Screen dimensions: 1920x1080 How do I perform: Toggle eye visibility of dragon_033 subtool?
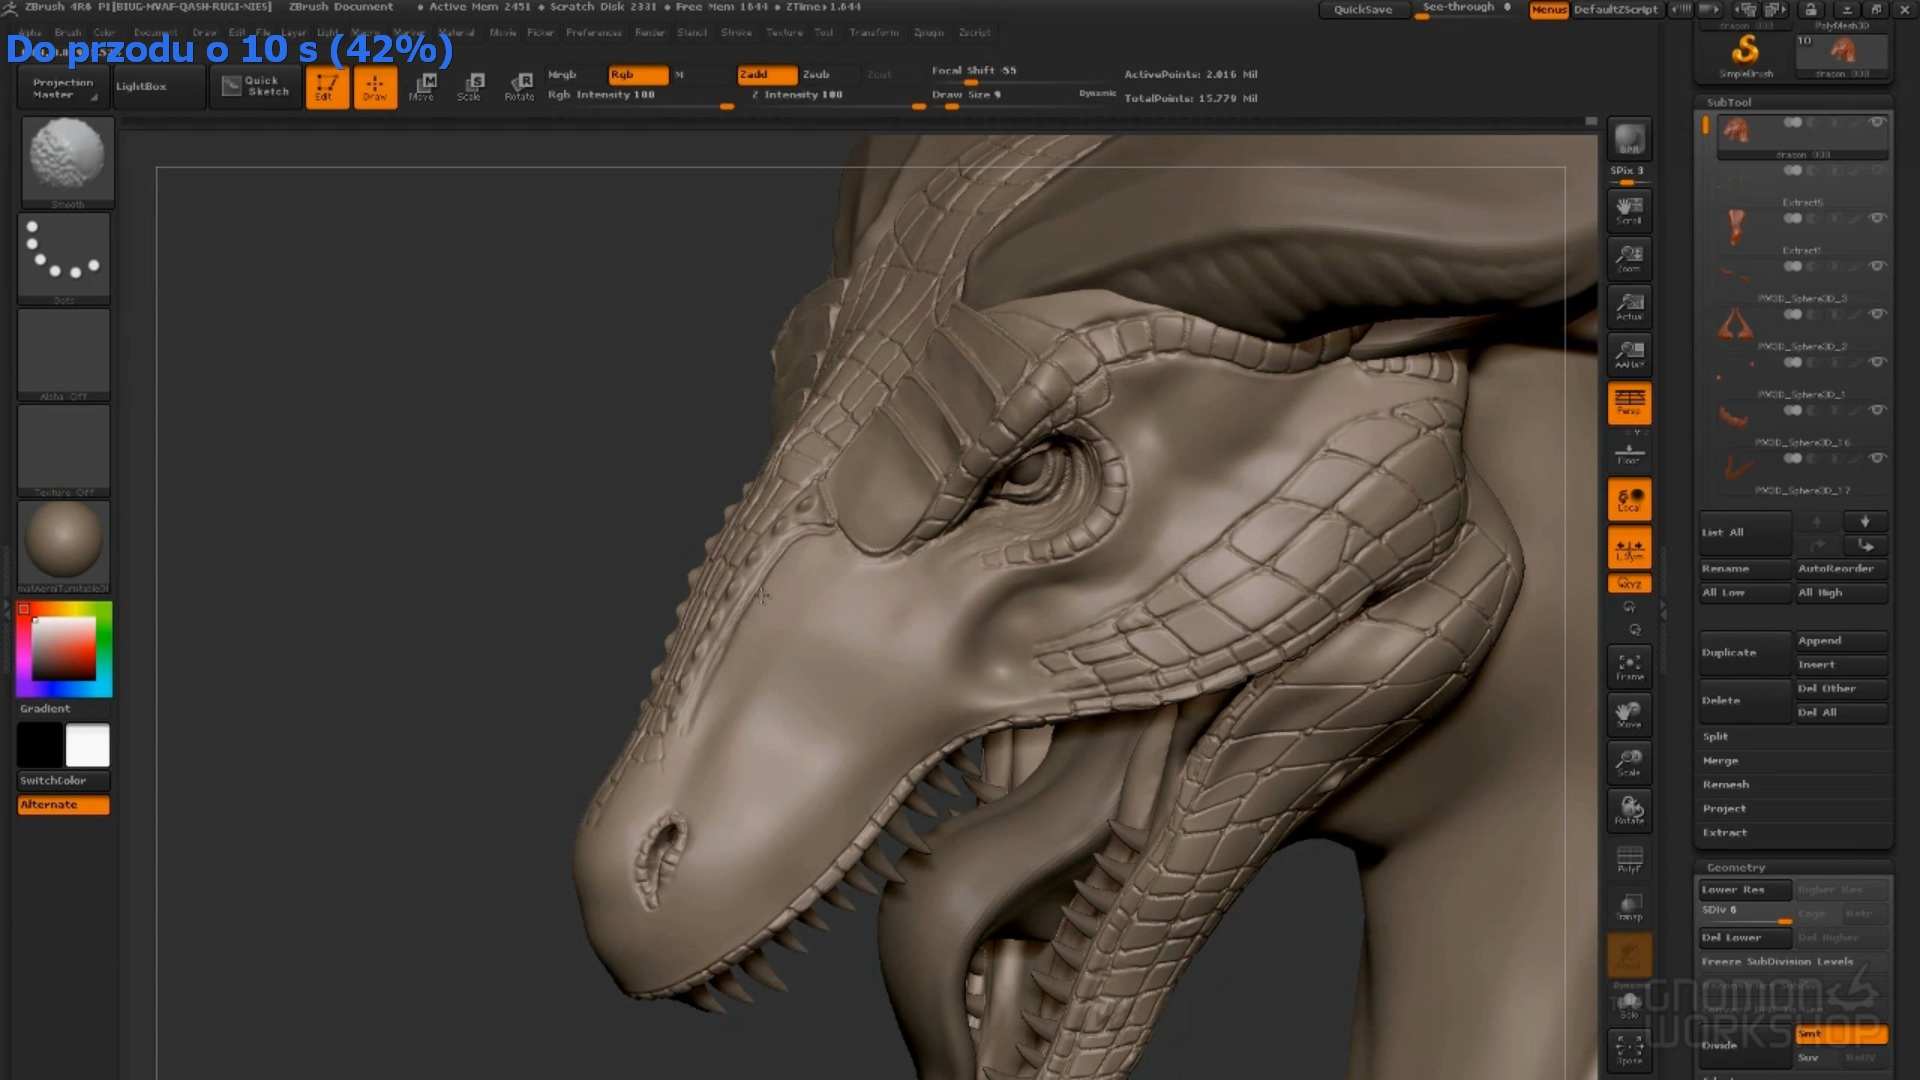point(1878,123)
